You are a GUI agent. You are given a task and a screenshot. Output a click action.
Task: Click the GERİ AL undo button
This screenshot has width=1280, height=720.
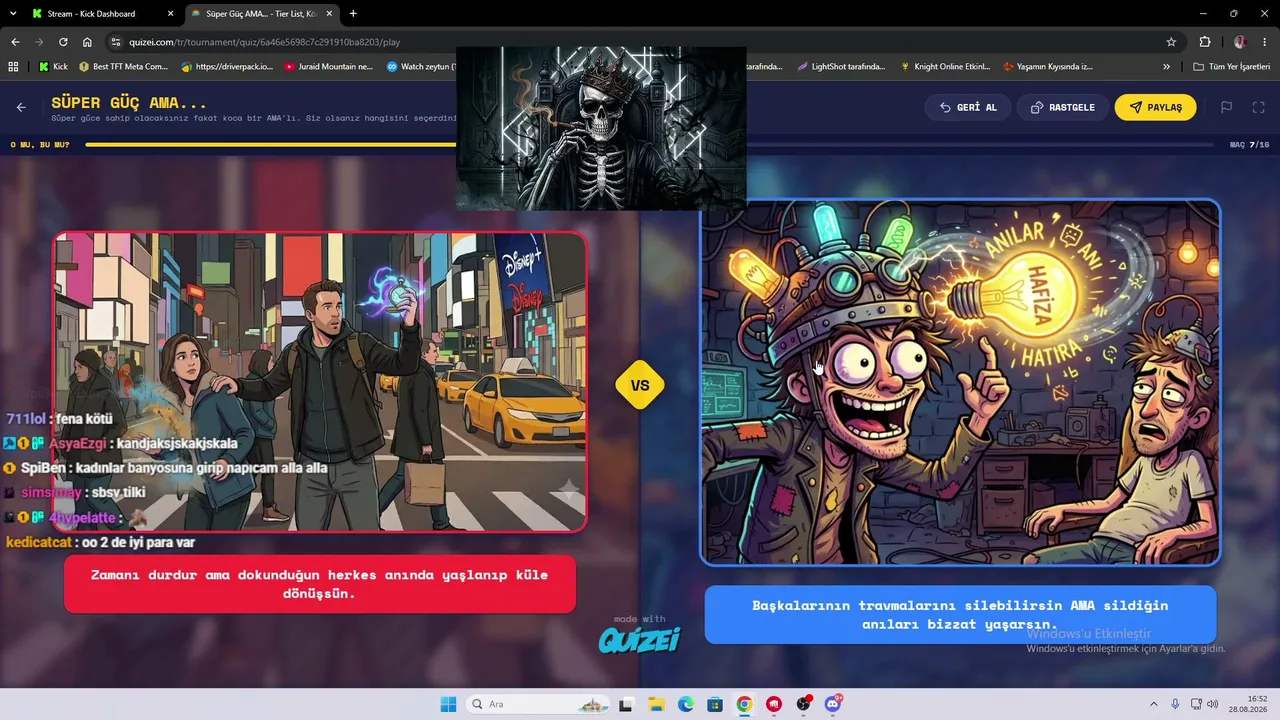pos(968,107)
